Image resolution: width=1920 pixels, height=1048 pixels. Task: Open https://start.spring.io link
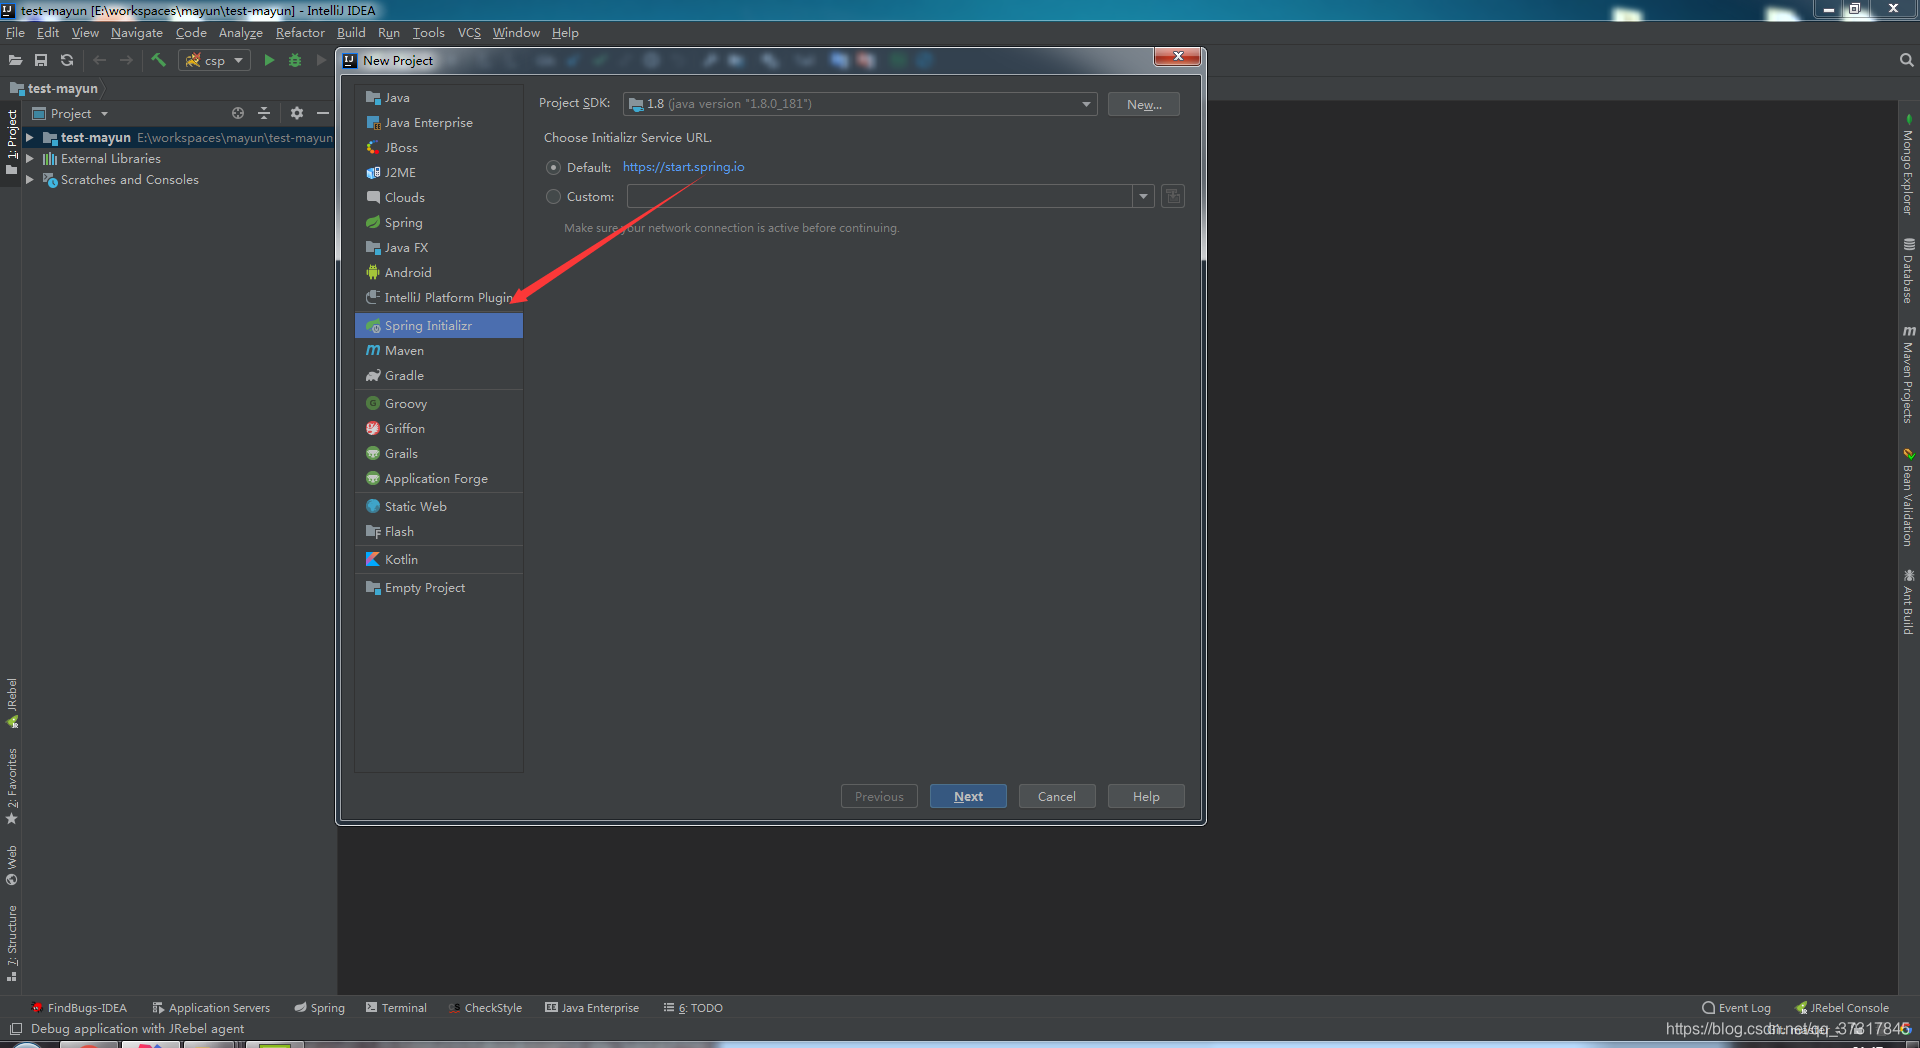point(683,167)
